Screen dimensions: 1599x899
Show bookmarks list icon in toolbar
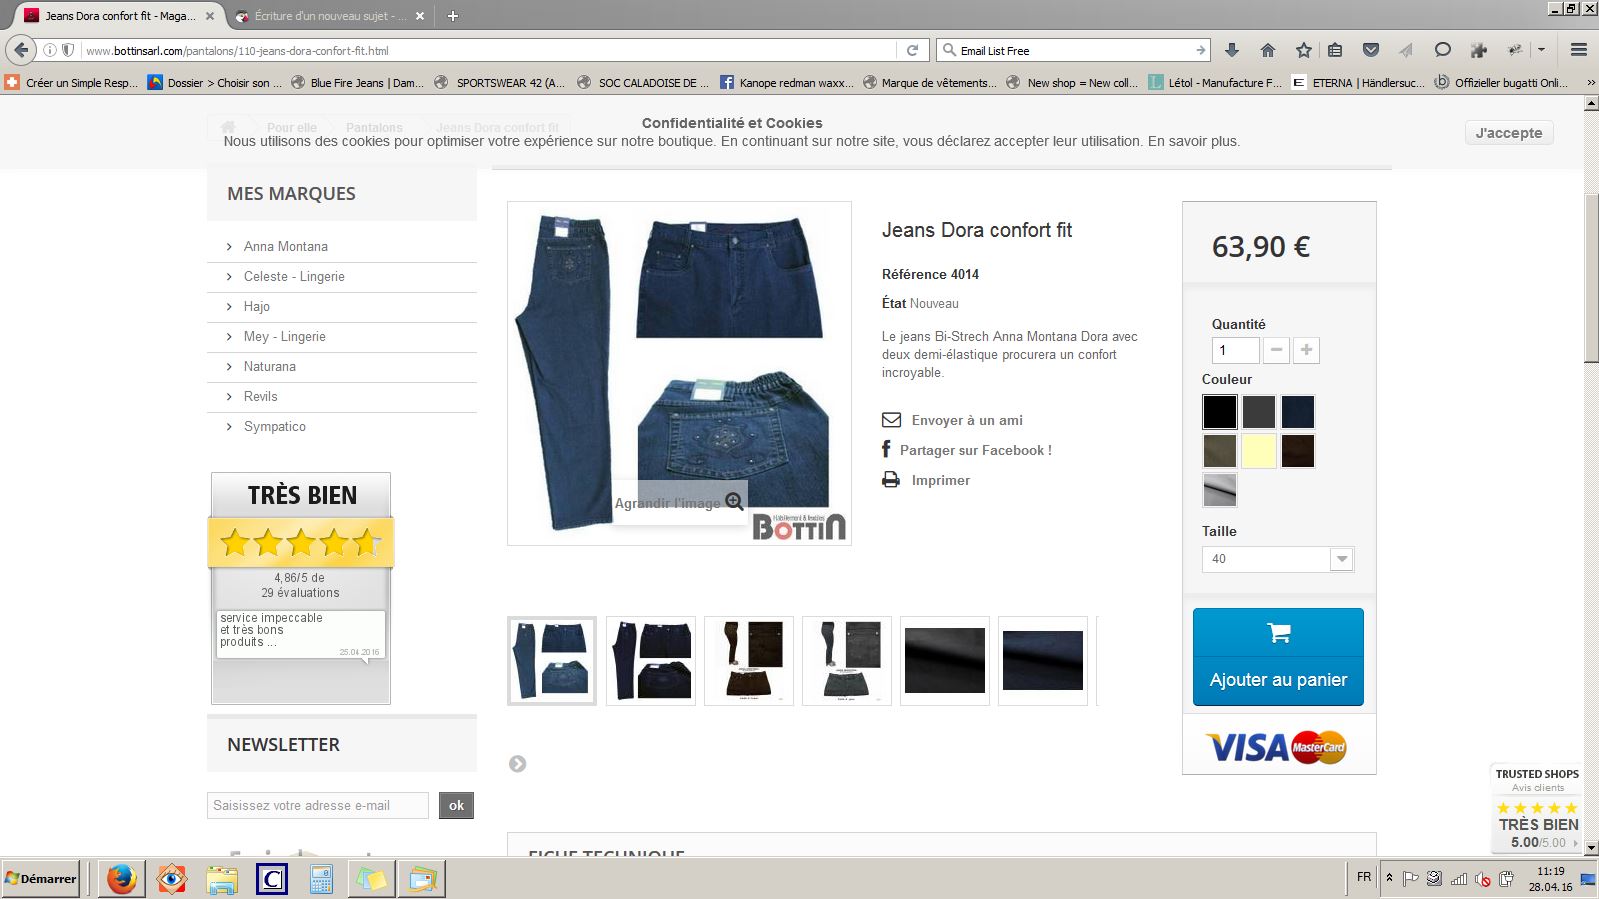tap(1335, 50)
